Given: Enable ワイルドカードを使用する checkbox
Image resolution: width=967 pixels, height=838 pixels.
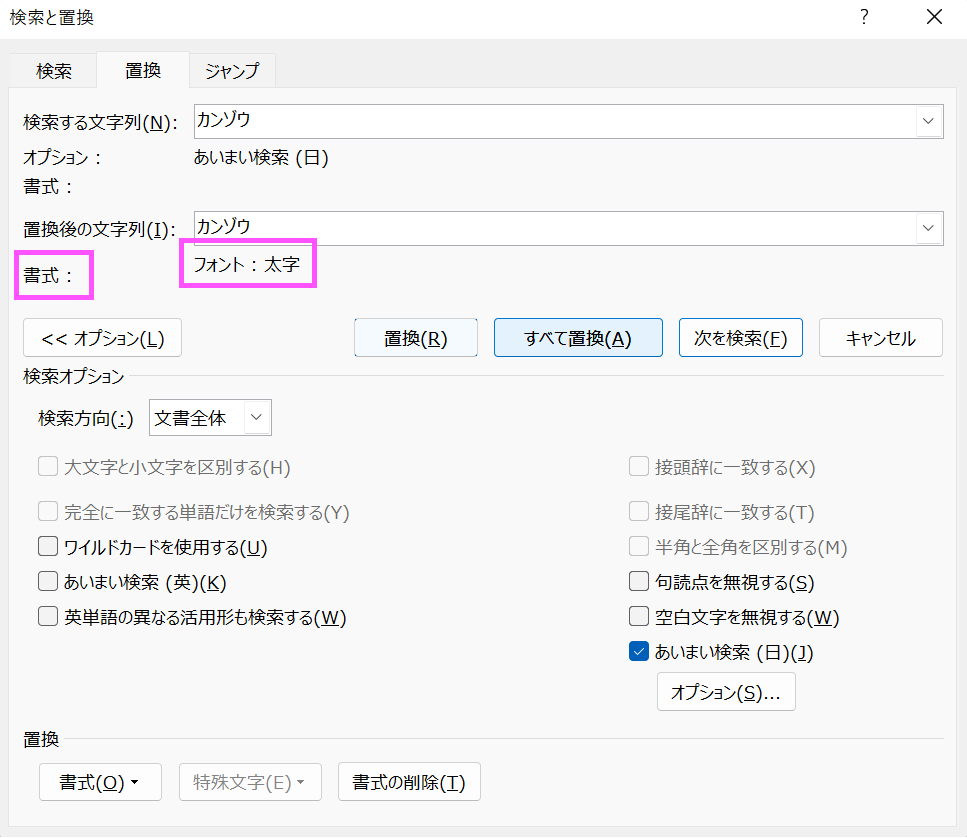Looking at the screenshot, I should click(48, 546).
